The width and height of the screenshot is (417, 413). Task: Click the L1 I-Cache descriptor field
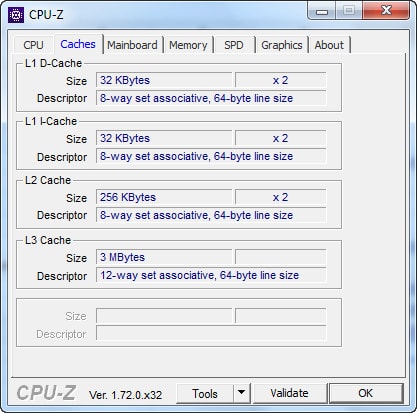click(211, 156)
